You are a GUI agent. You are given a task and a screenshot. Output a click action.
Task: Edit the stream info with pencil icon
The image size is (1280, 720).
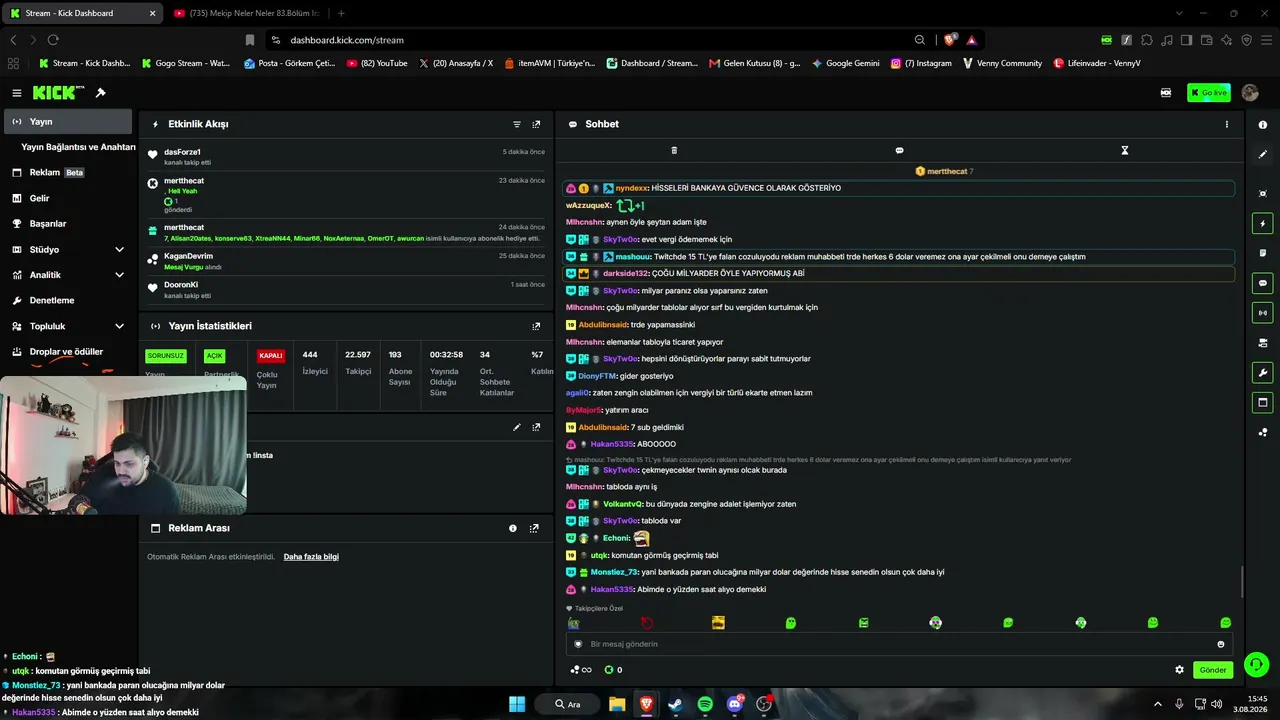tap(517, 427)
